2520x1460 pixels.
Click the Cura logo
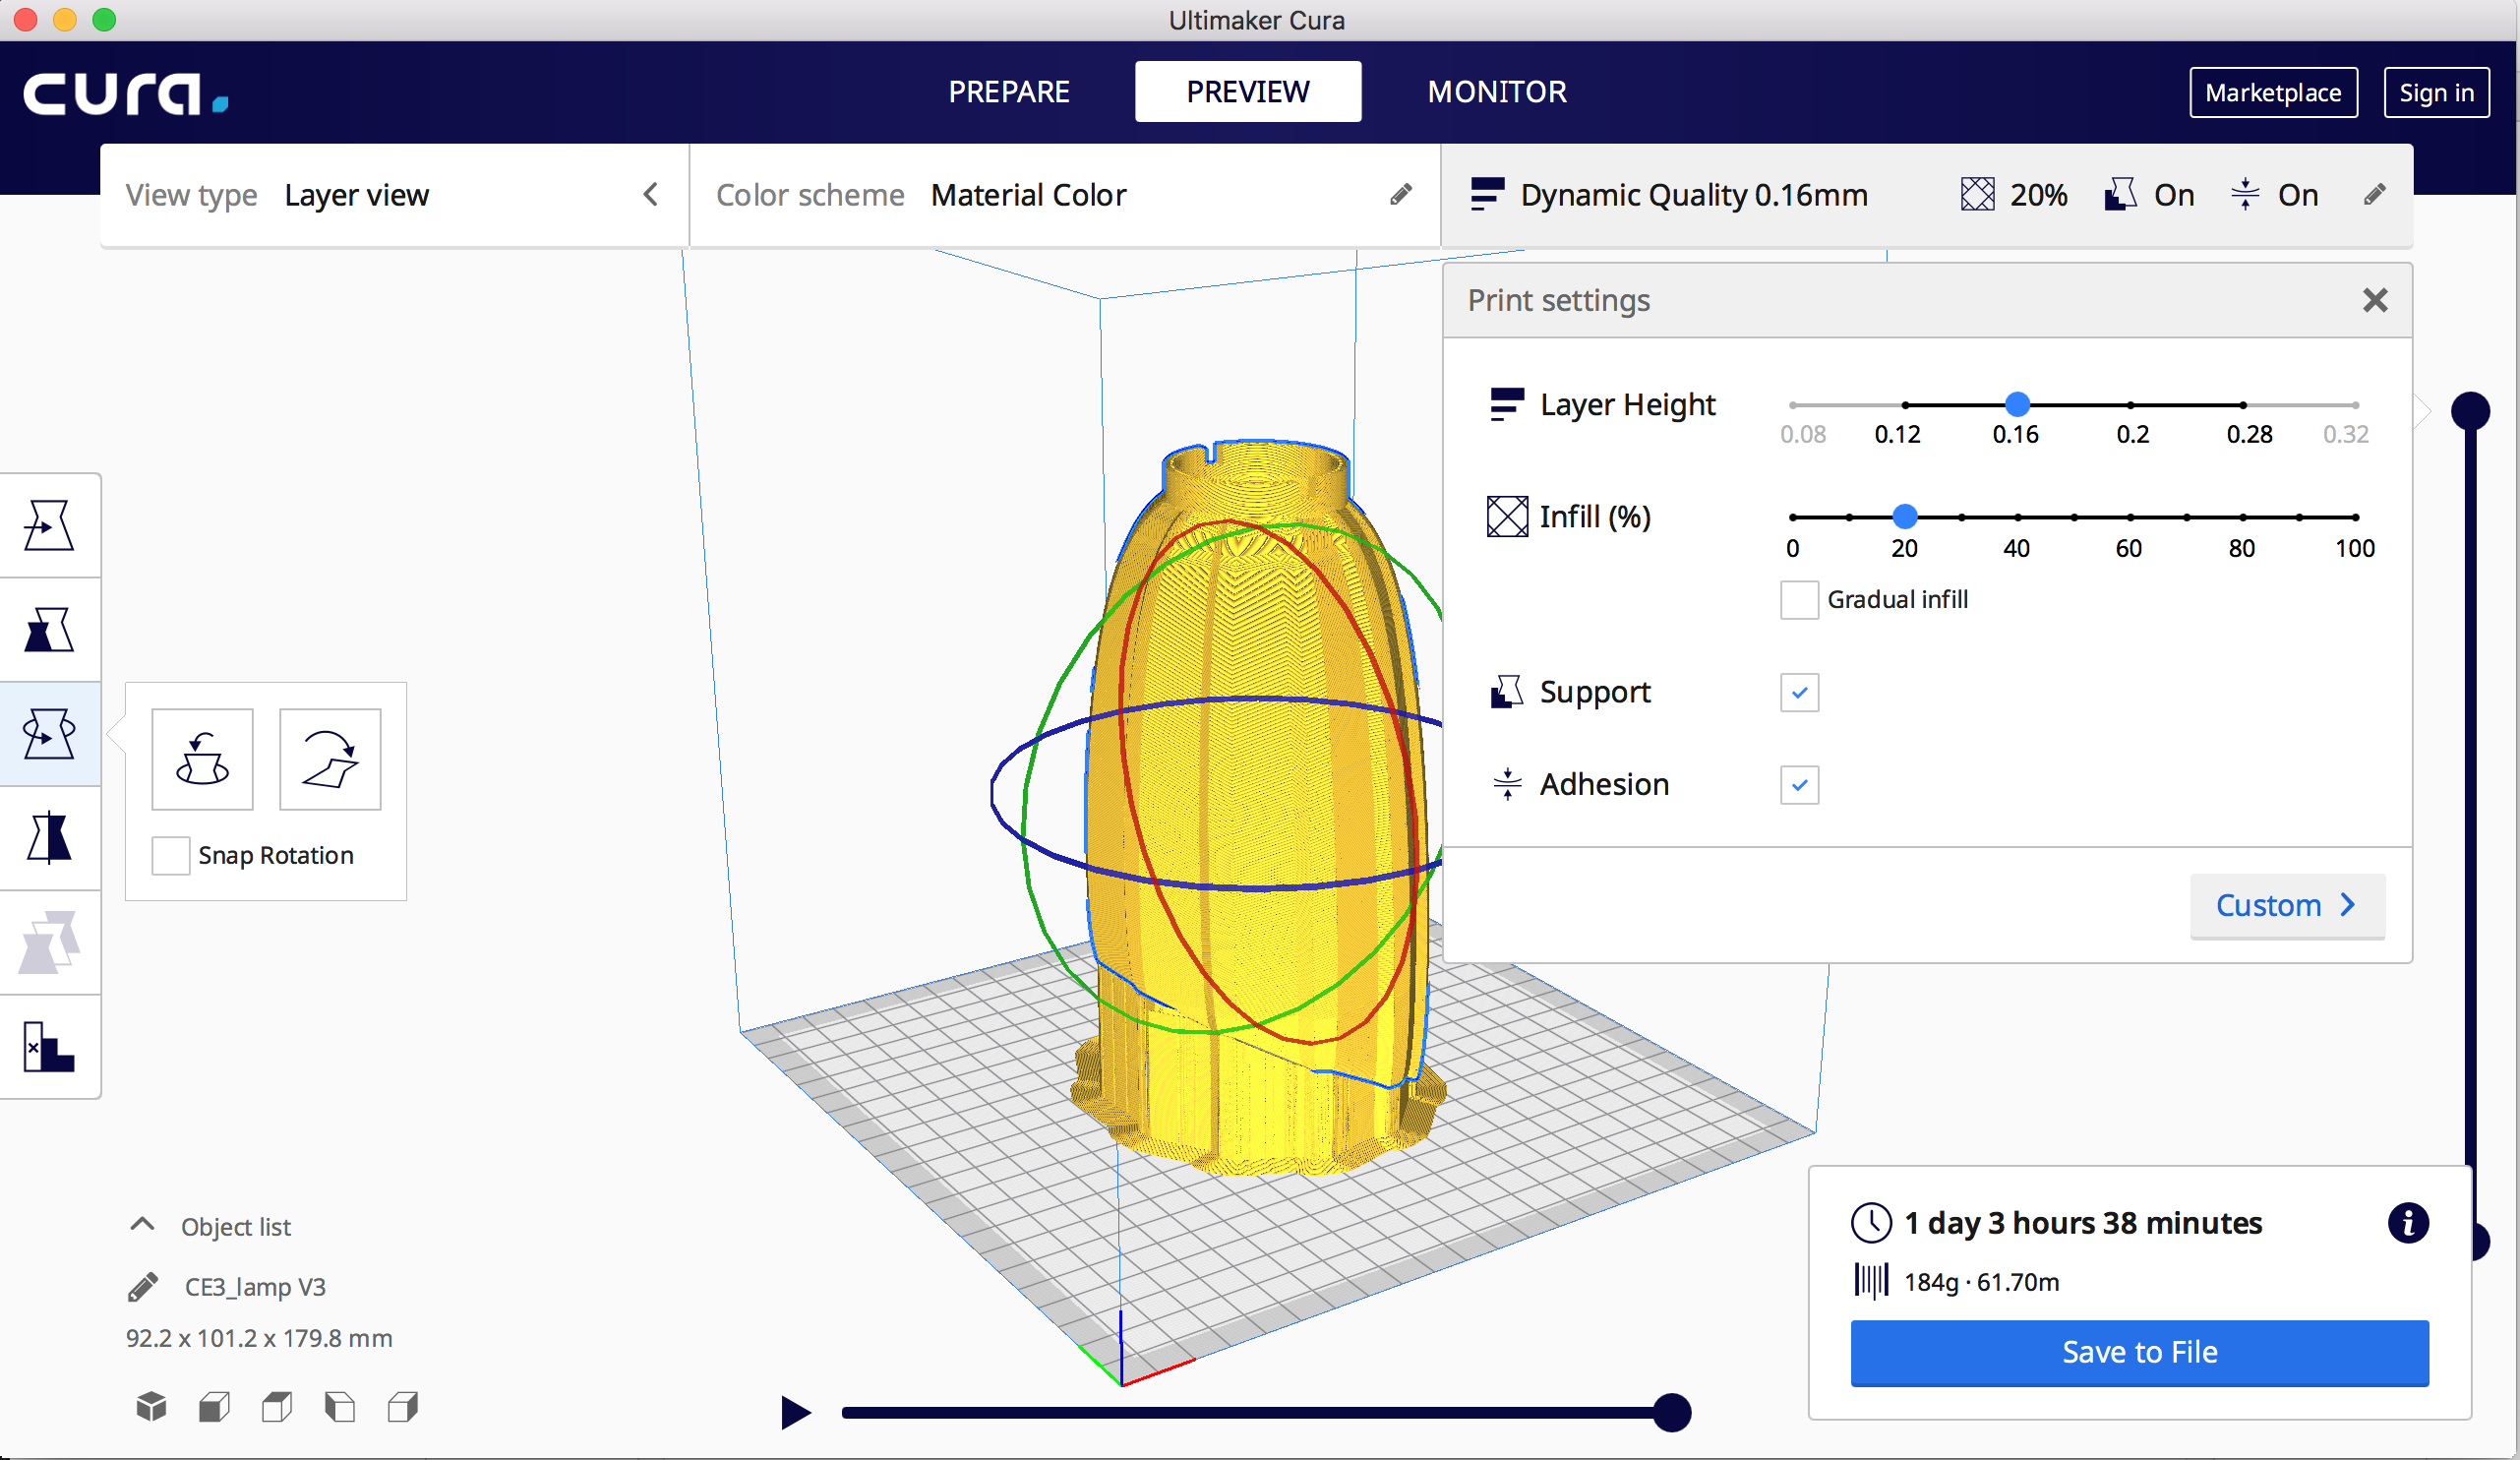click(x=126, y=93)
